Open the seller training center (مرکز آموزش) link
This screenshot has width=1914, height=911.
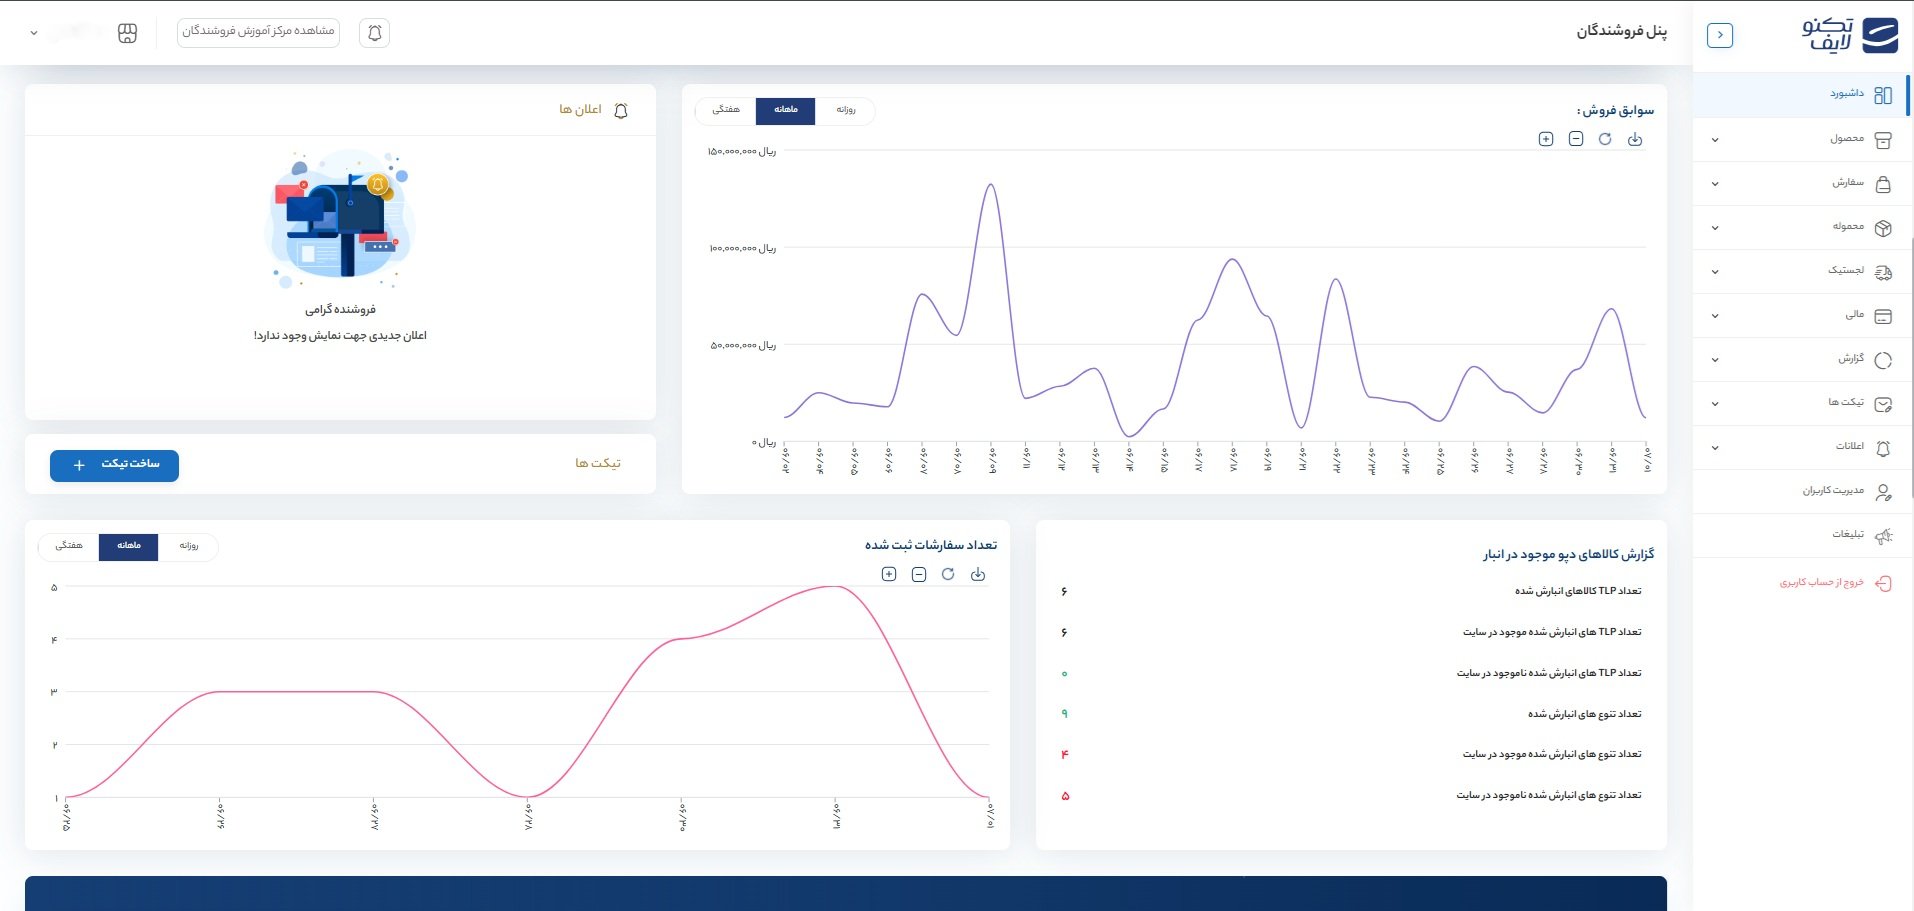tap(258, 32)
